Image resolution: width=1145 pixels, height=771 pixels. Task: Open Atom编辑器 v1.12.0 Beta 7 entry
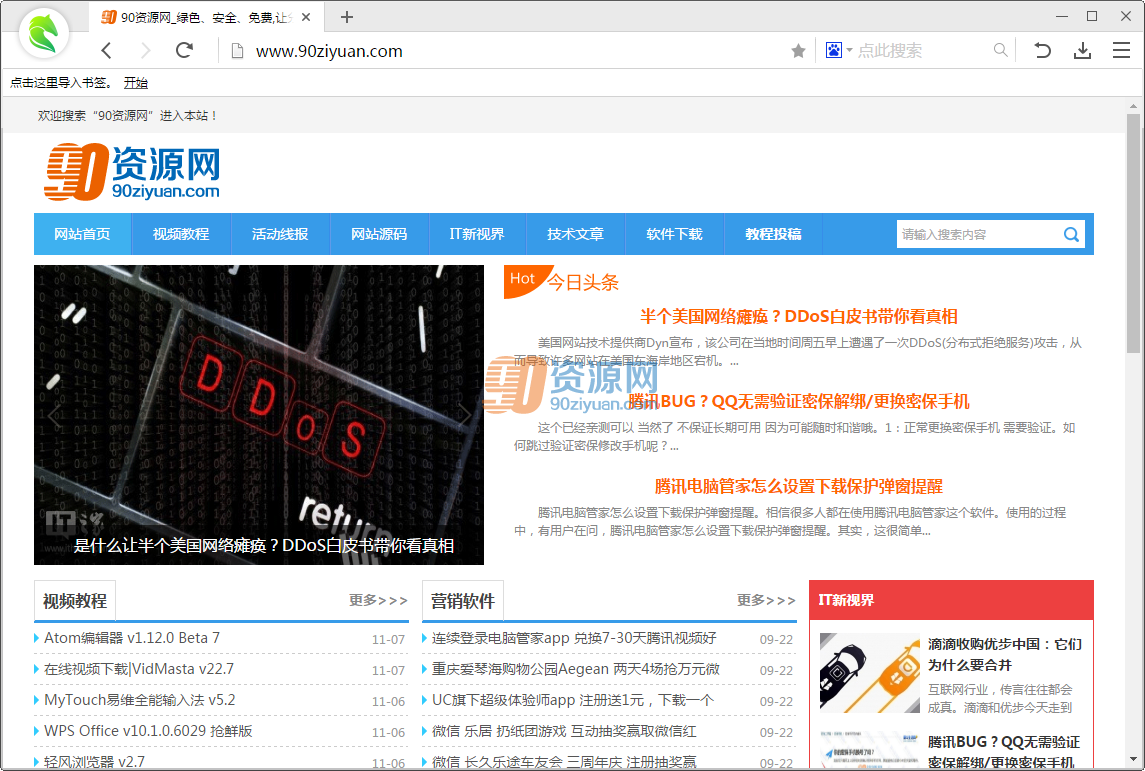[x=131, y=638]
